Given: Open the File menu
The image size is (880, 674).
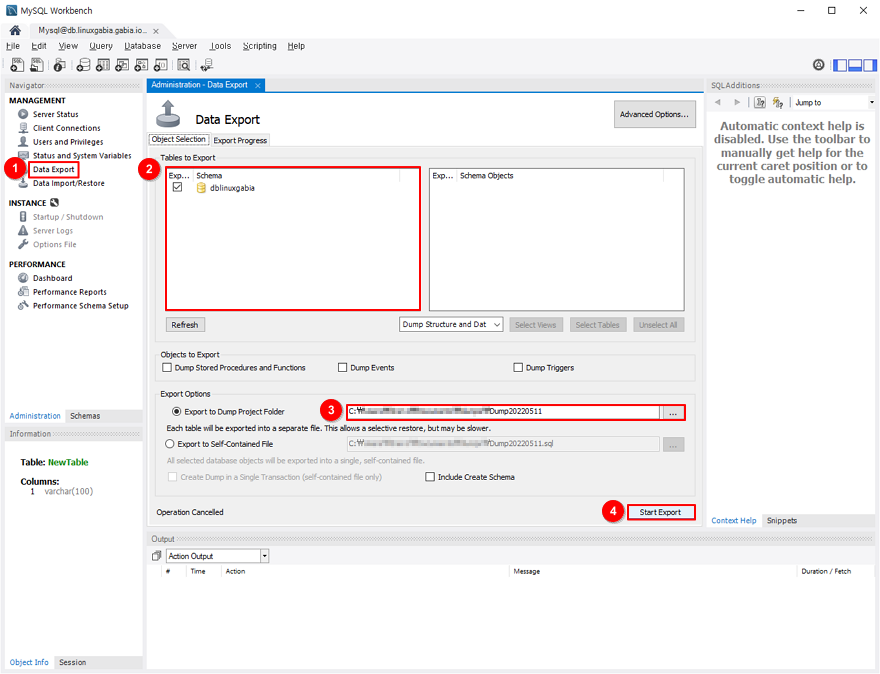Looking at the screenshot, I should (12, 46).
